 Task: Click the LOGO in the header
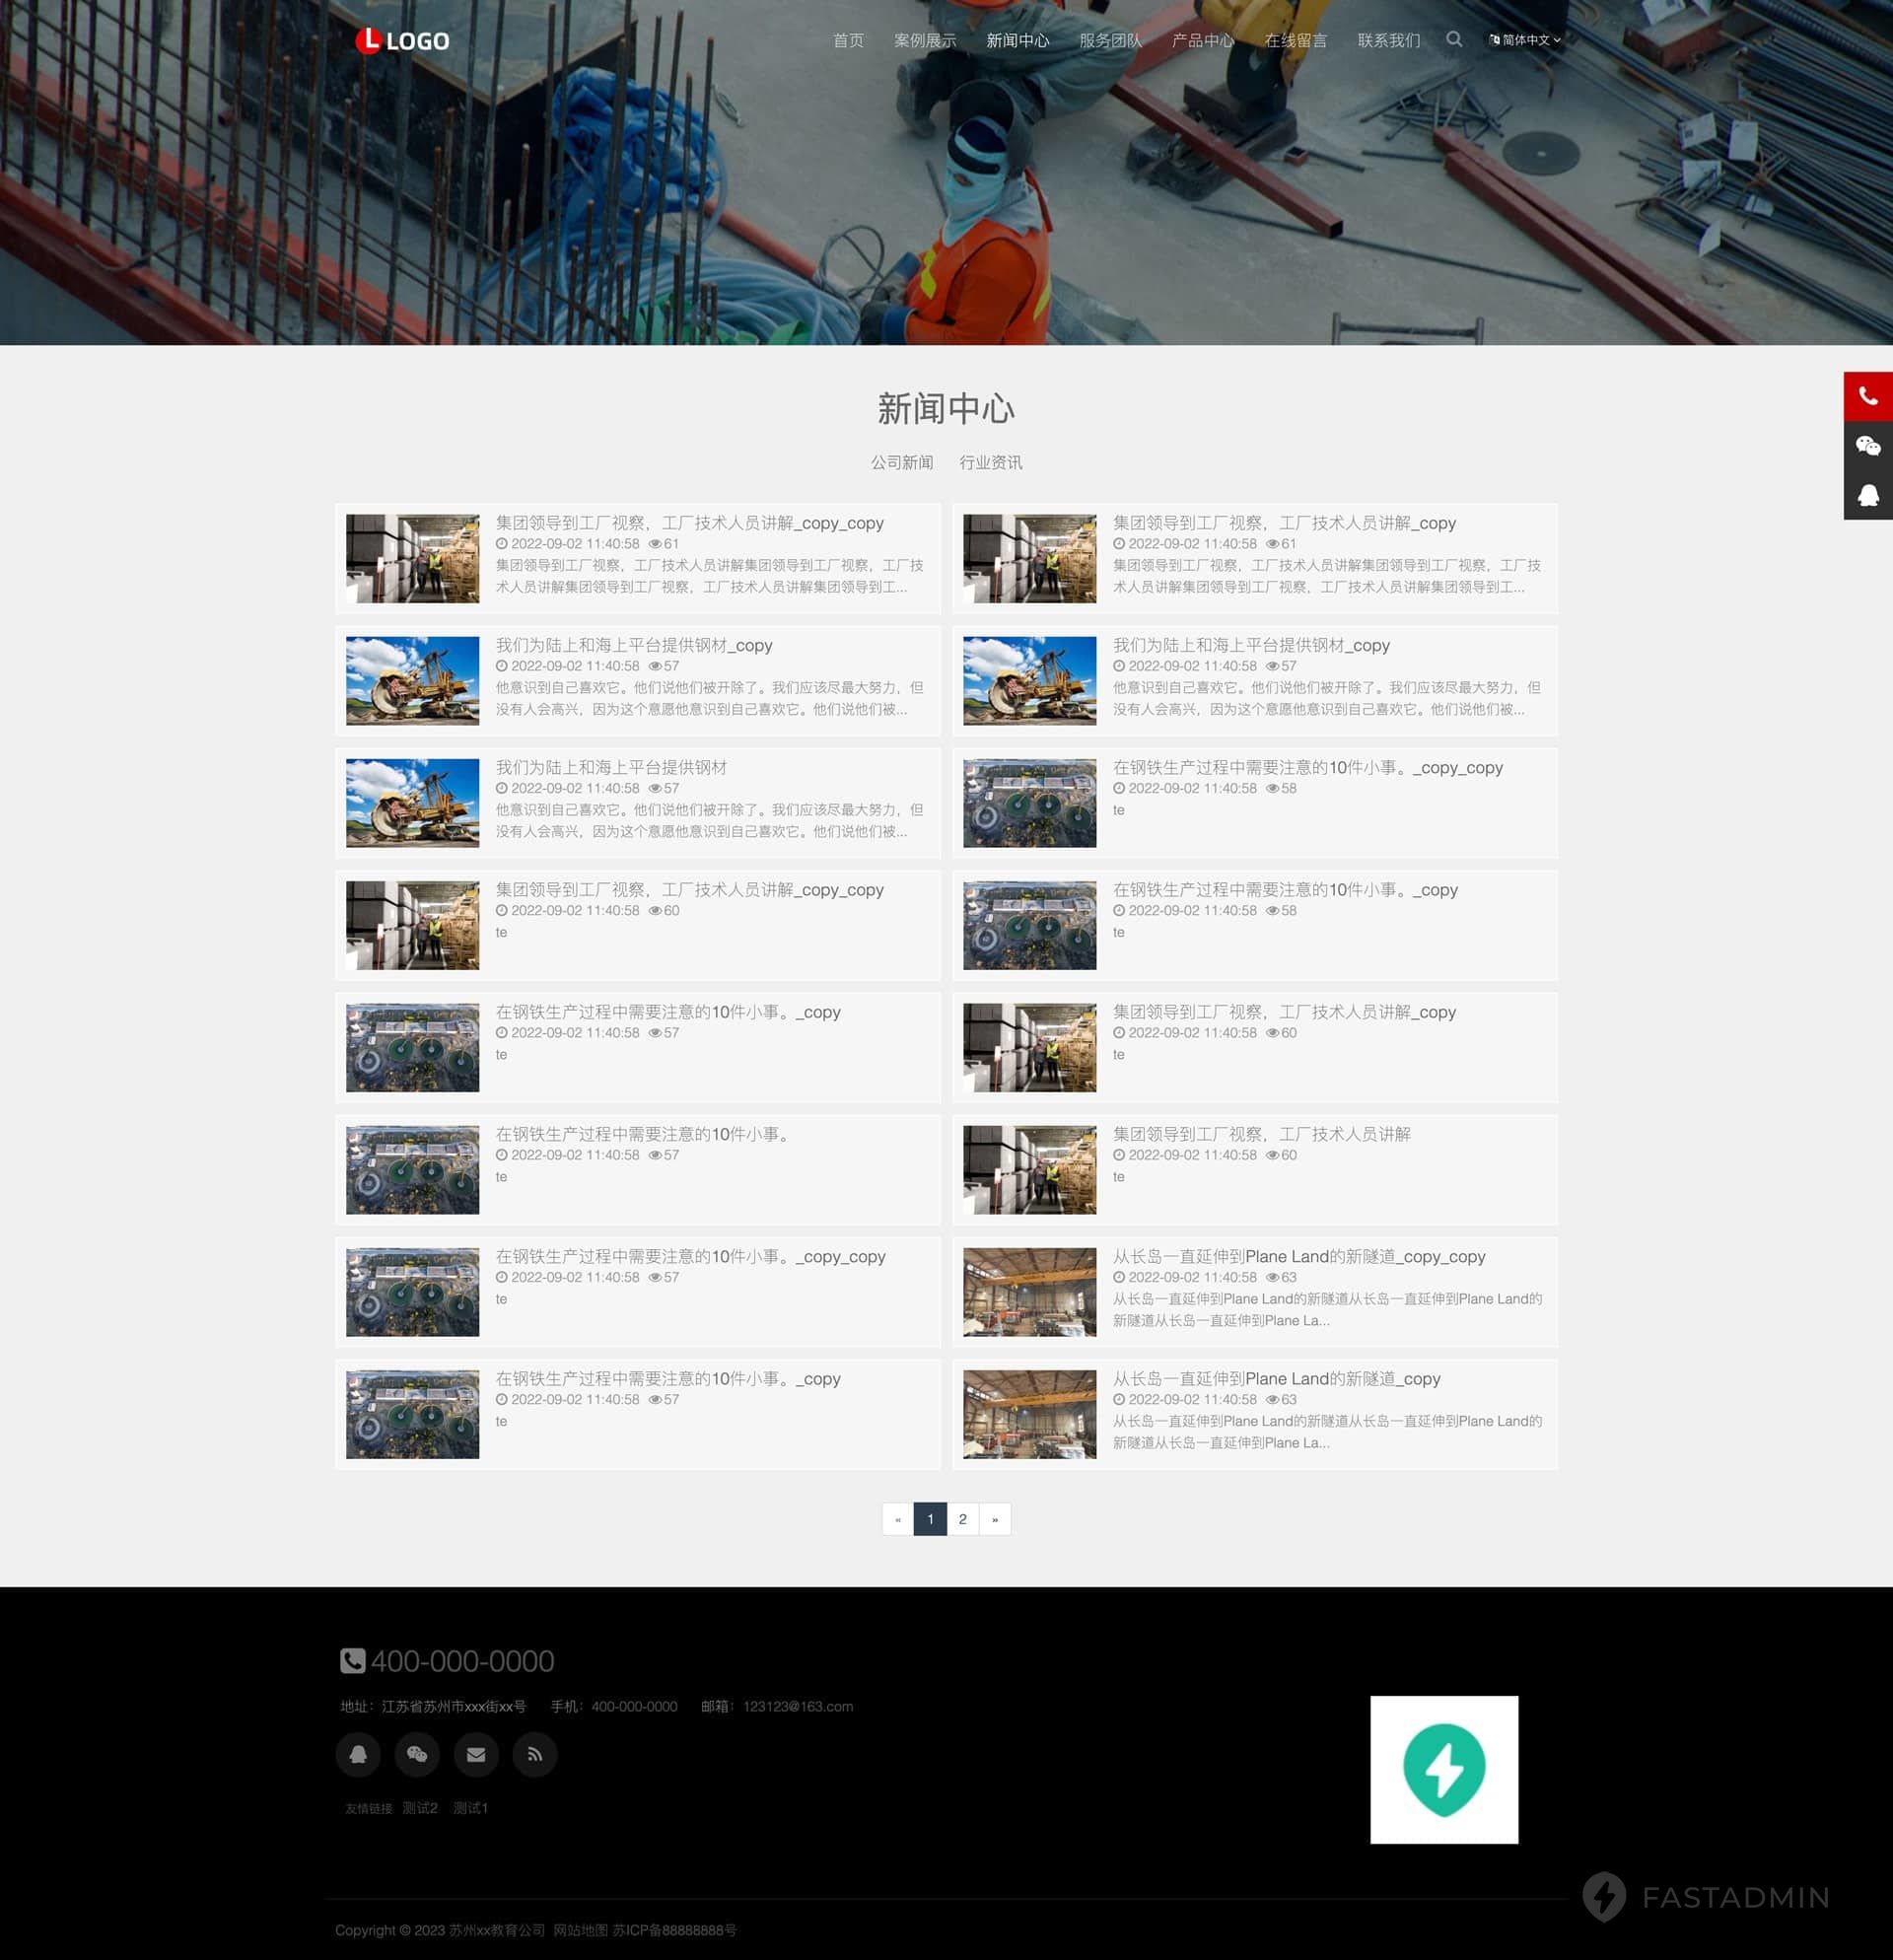[402, 41]
